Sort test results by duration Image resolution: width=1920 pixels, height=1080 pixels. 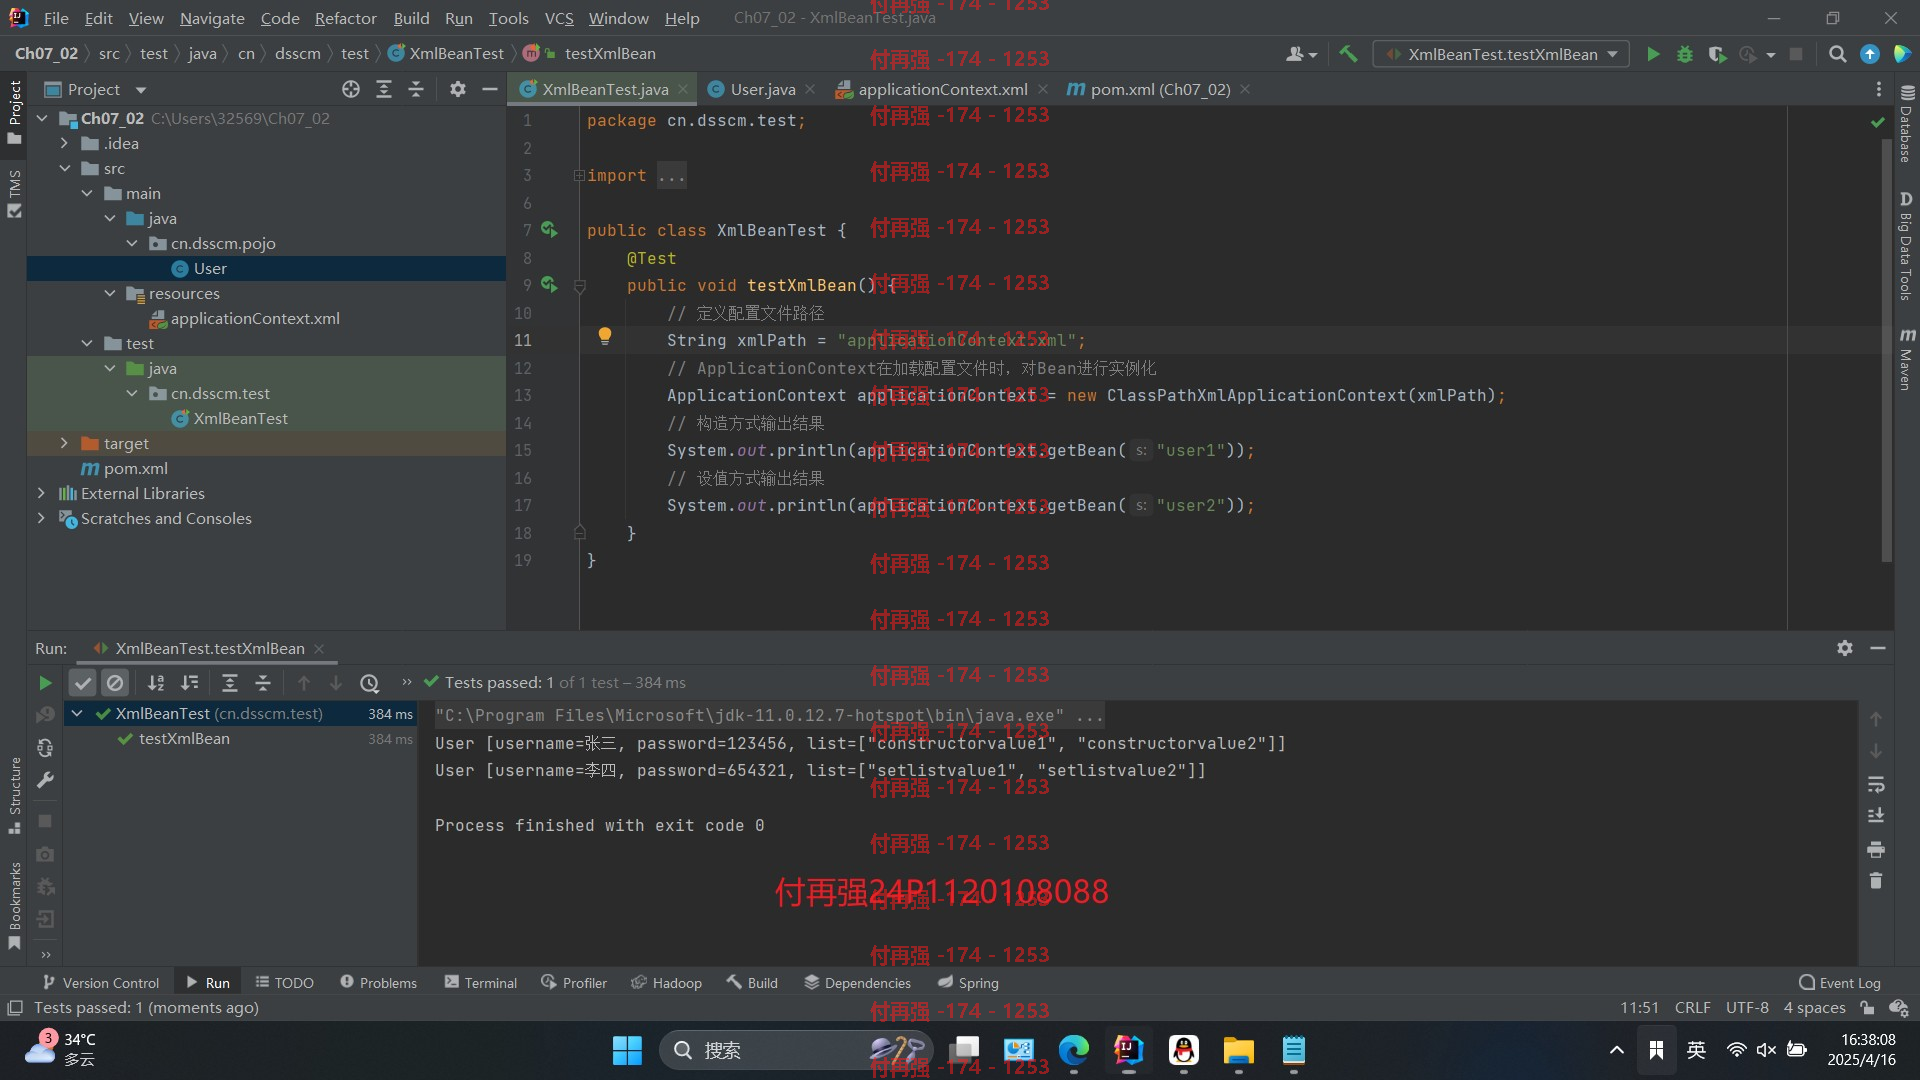(x=189, y=683)
